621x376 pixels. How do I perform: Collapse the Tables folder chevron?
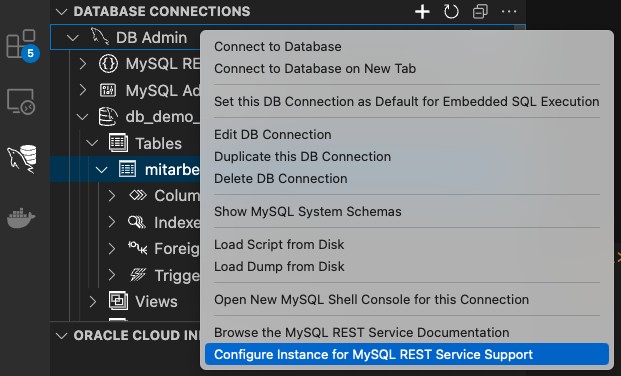click(92, 143)
